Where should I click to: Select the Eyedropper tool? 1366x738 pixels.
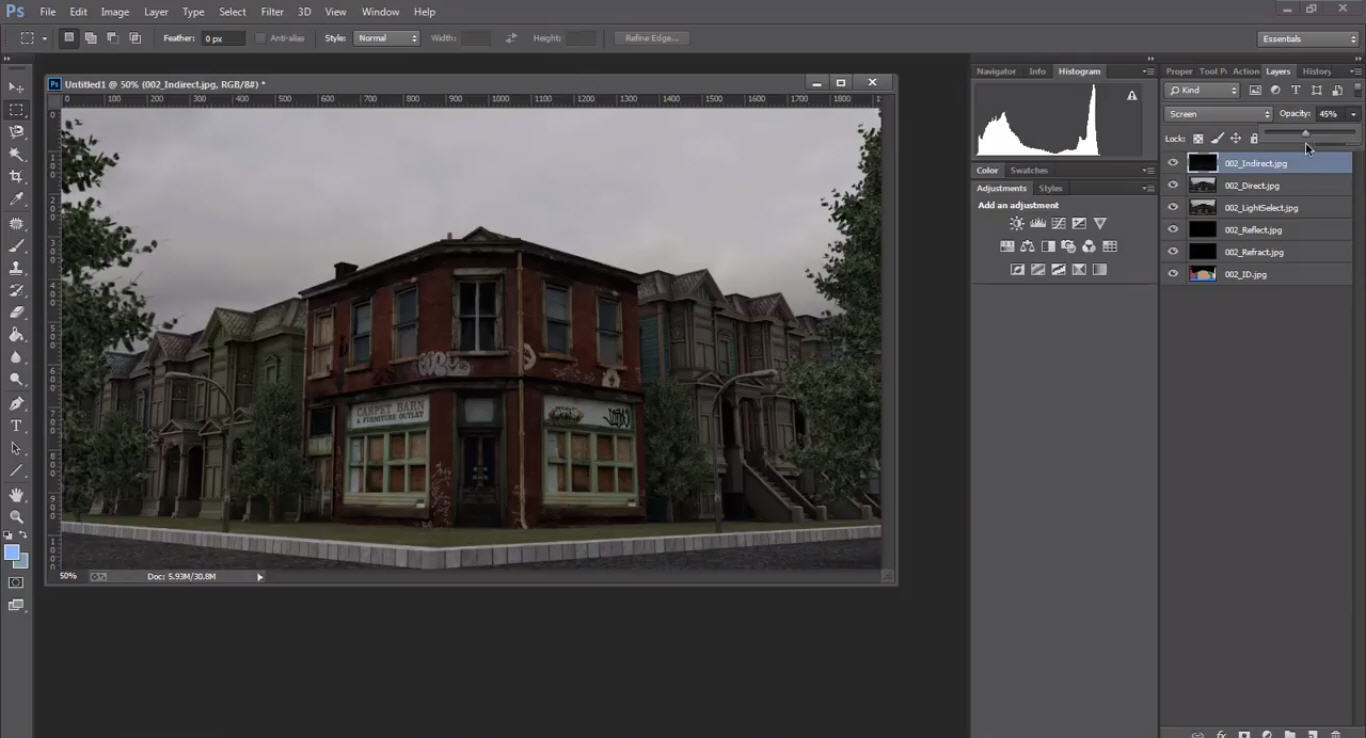(16, 200)
